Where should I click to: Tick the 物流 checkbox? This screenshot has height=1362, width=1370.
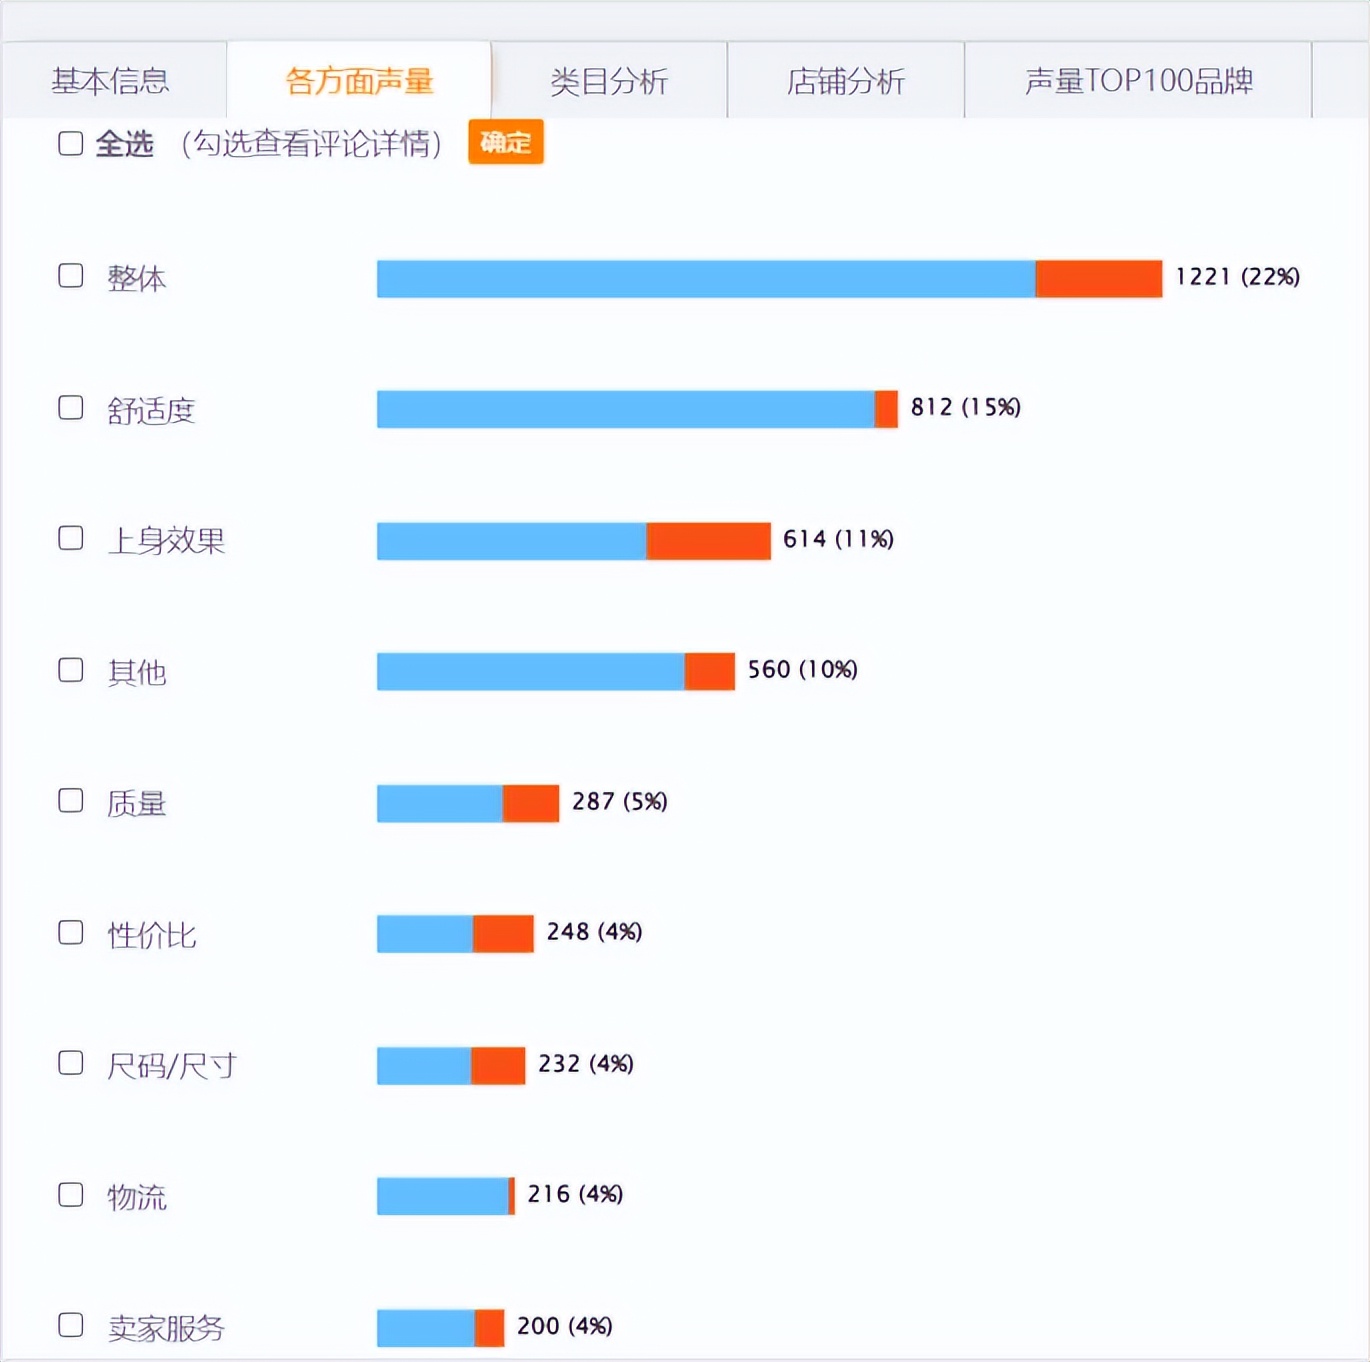coord(70,1195)
